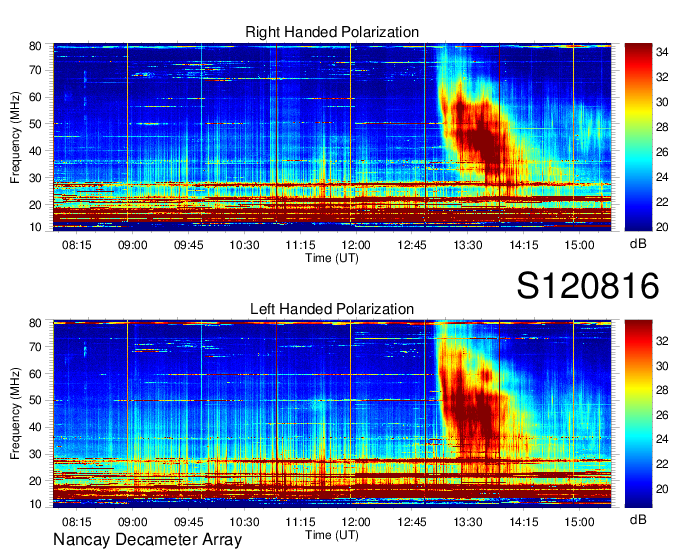The height and width of the screenshot is (552, 680).
Task: Click the 30 MHz tick on the Left Handed plot
Action: [35, 454]
